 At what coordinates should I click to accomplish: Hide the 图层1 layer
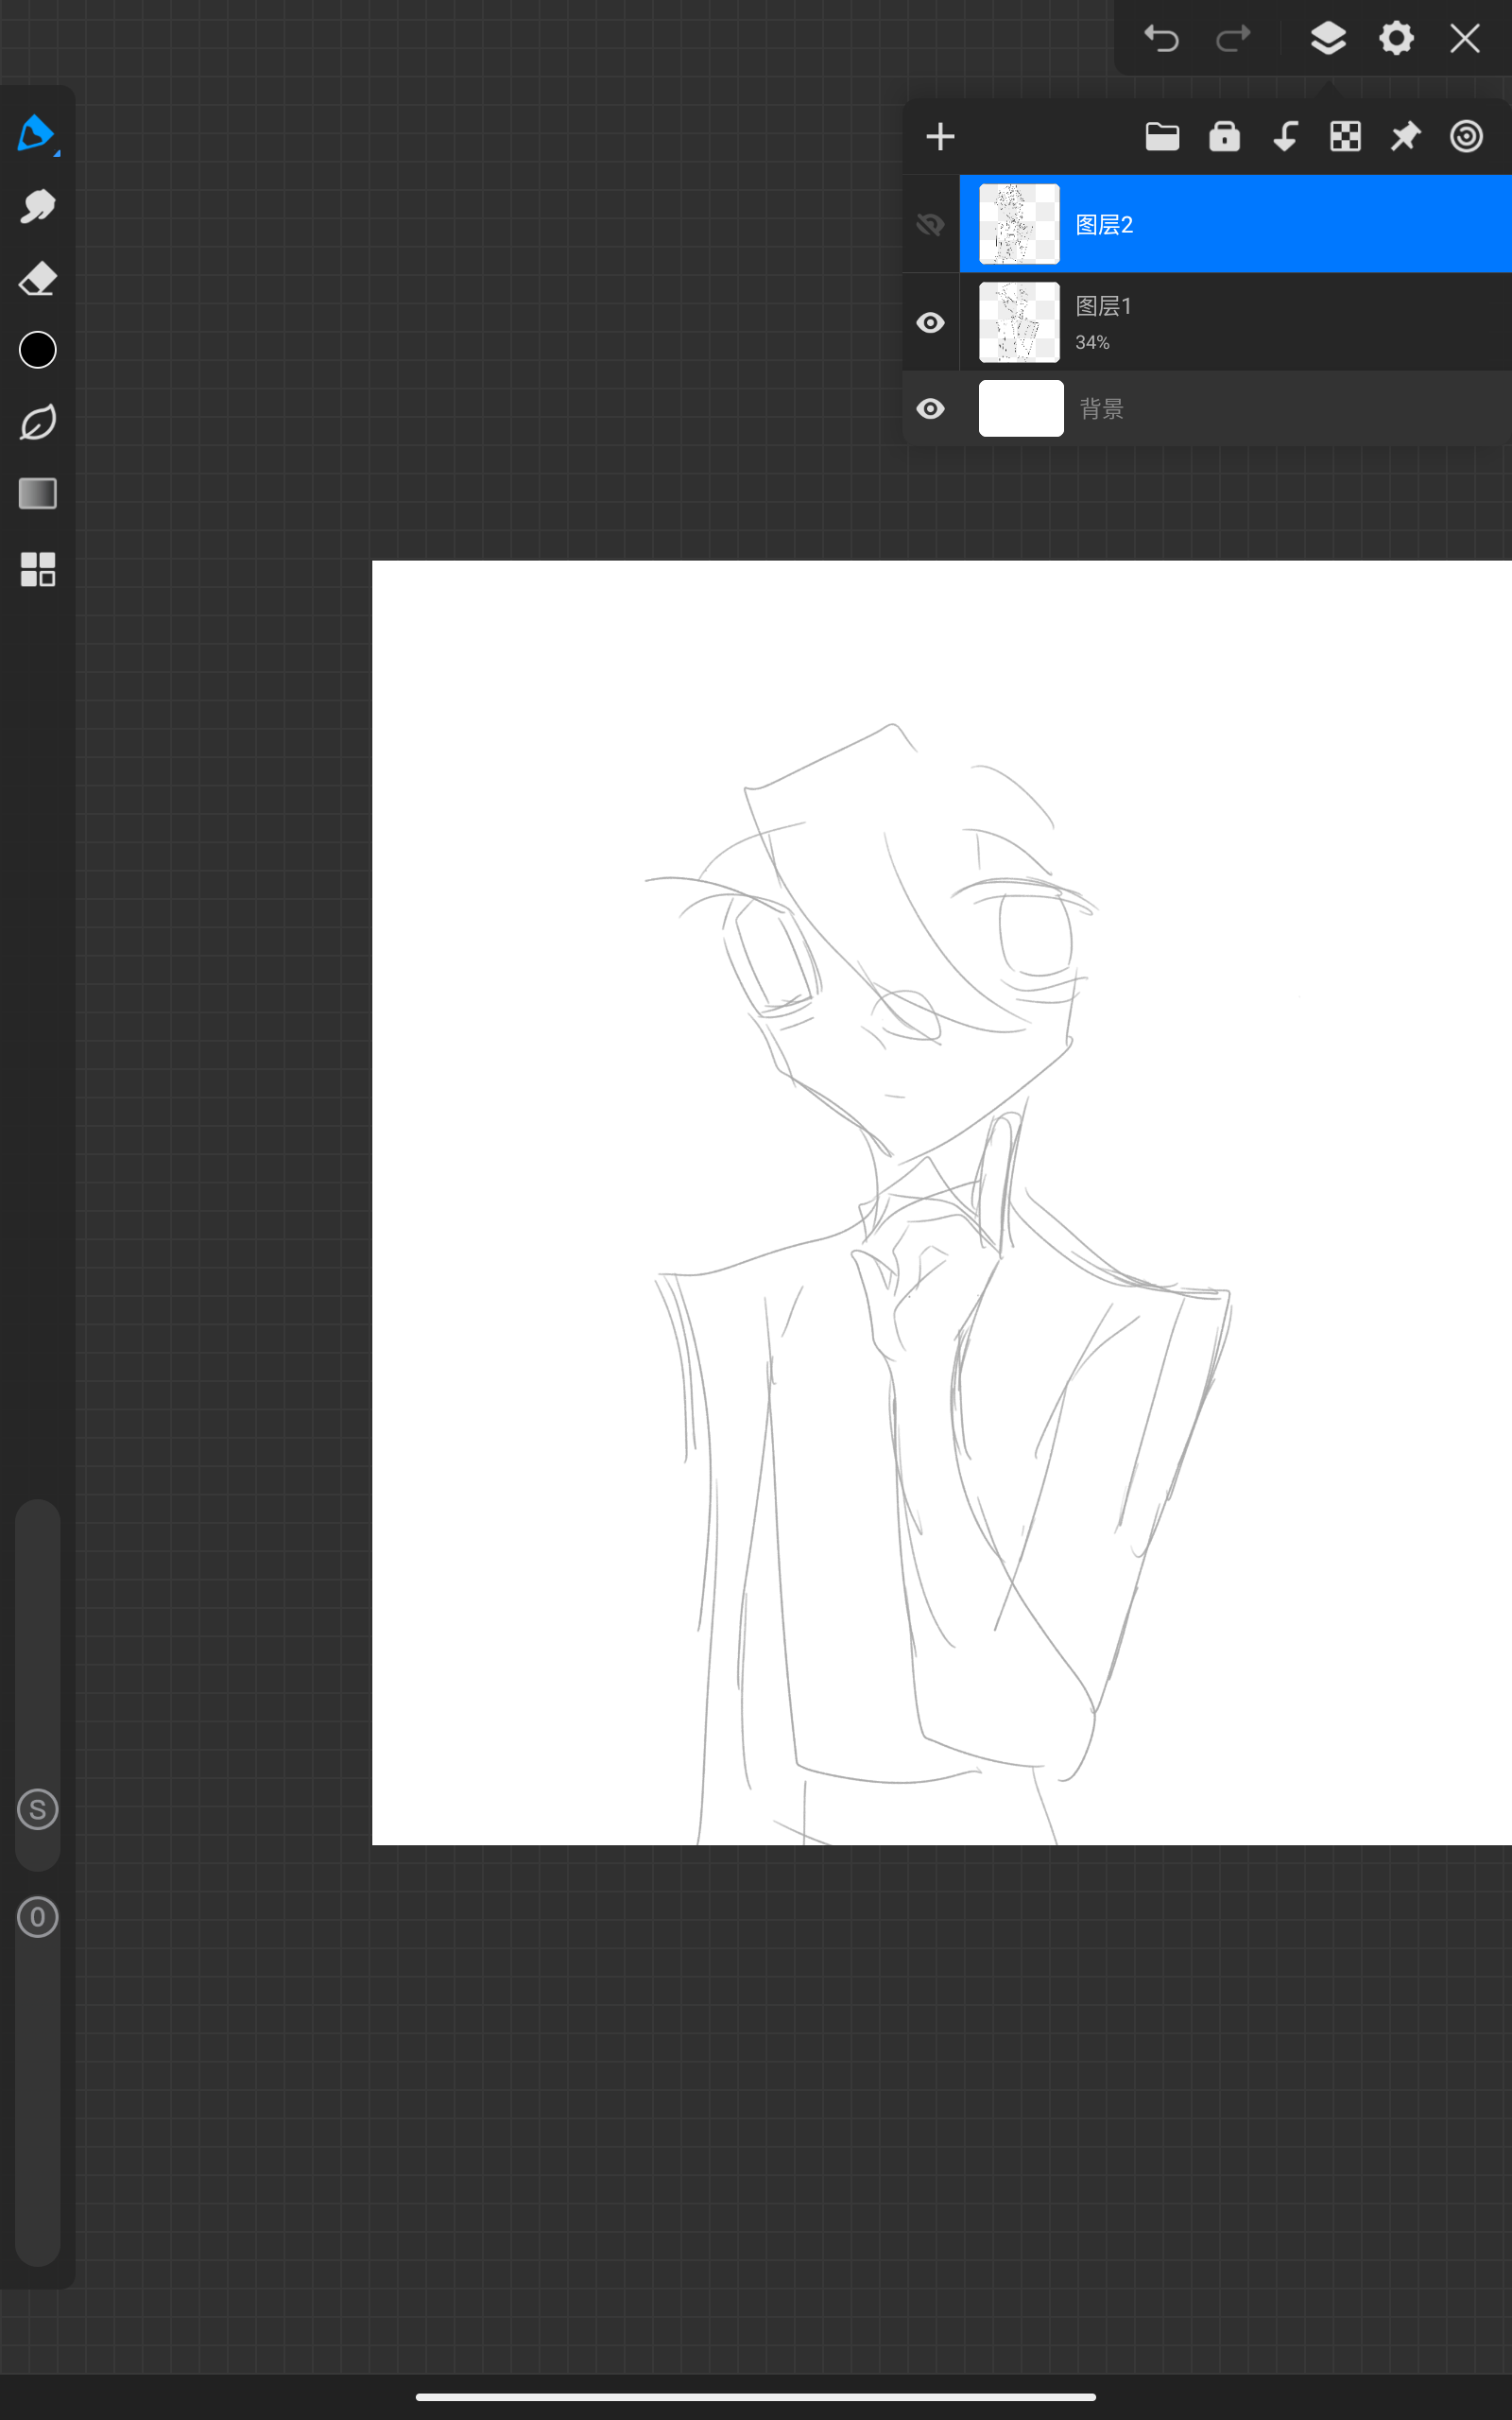coord(930,323)
